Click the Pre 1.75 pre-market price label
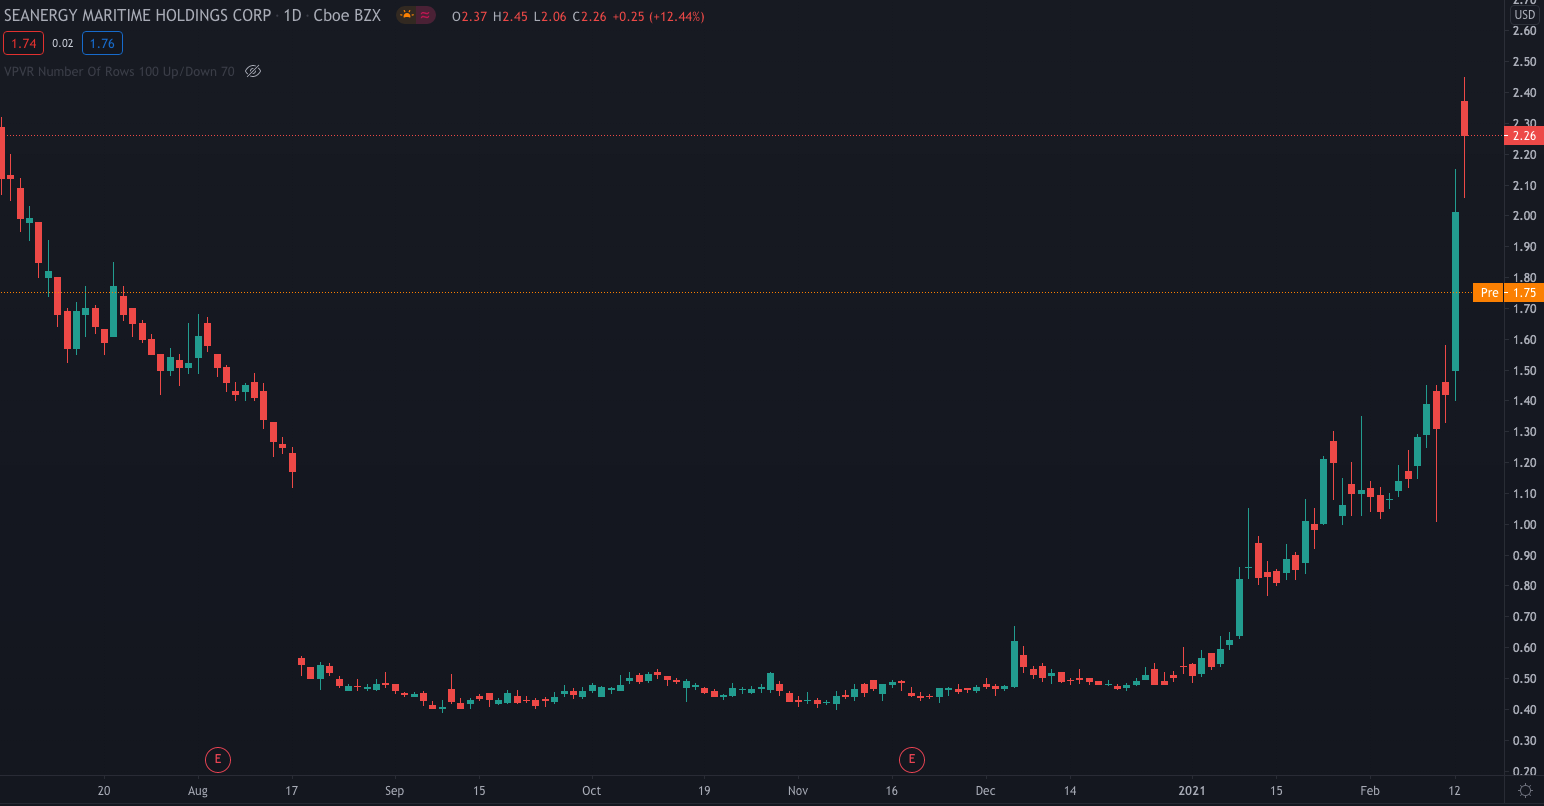This screenshot has width=1544, height=806. click(1508, 293)
